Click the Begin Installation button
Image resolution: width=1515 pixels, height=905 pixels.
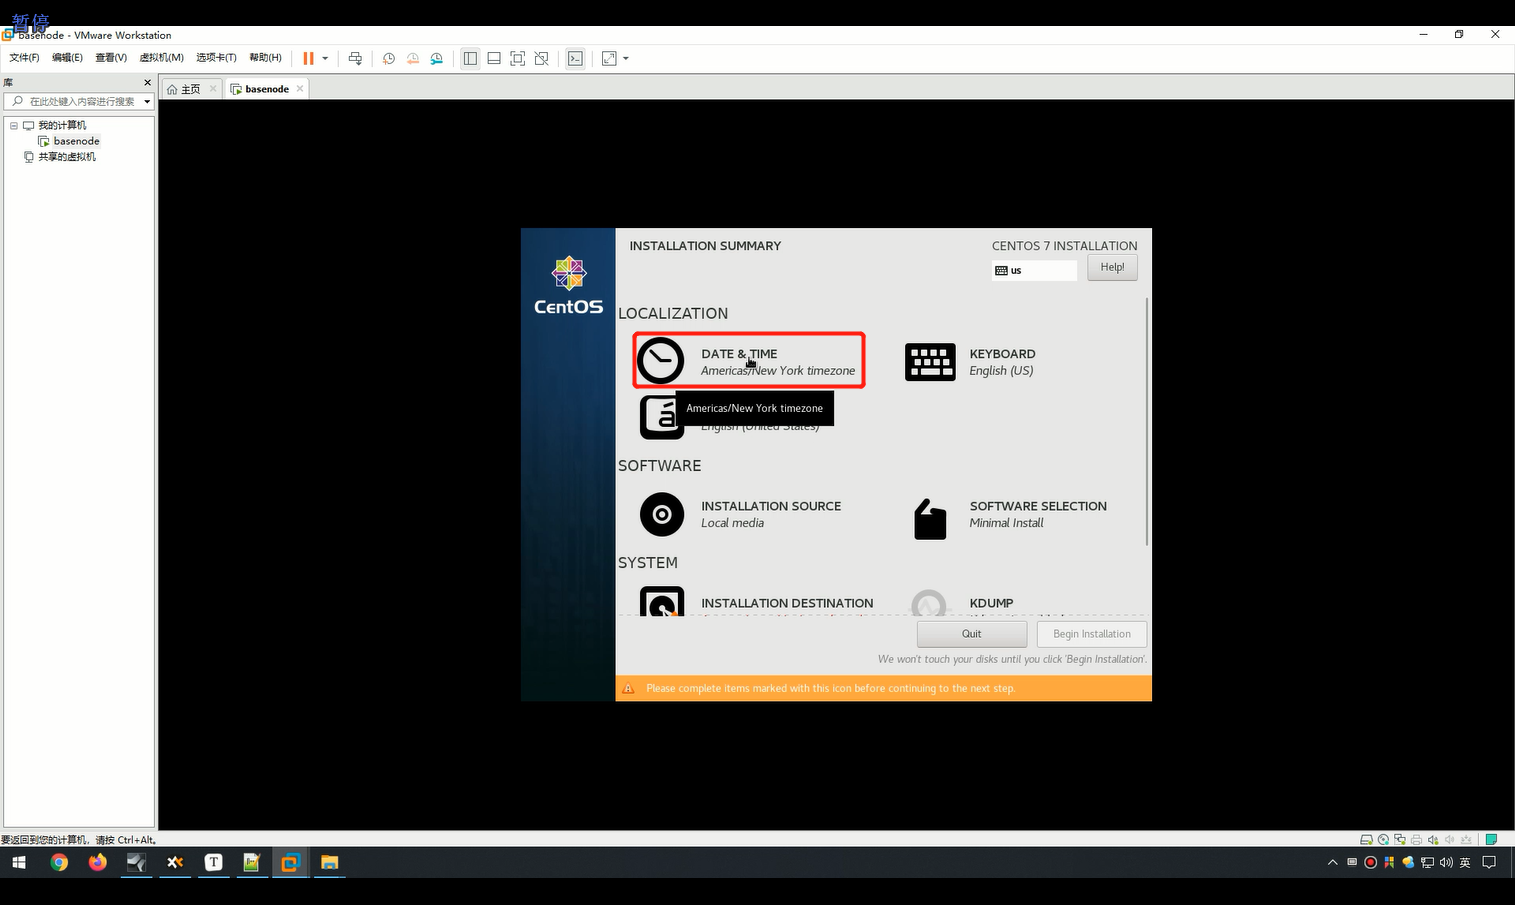(x=1092, y=634)
